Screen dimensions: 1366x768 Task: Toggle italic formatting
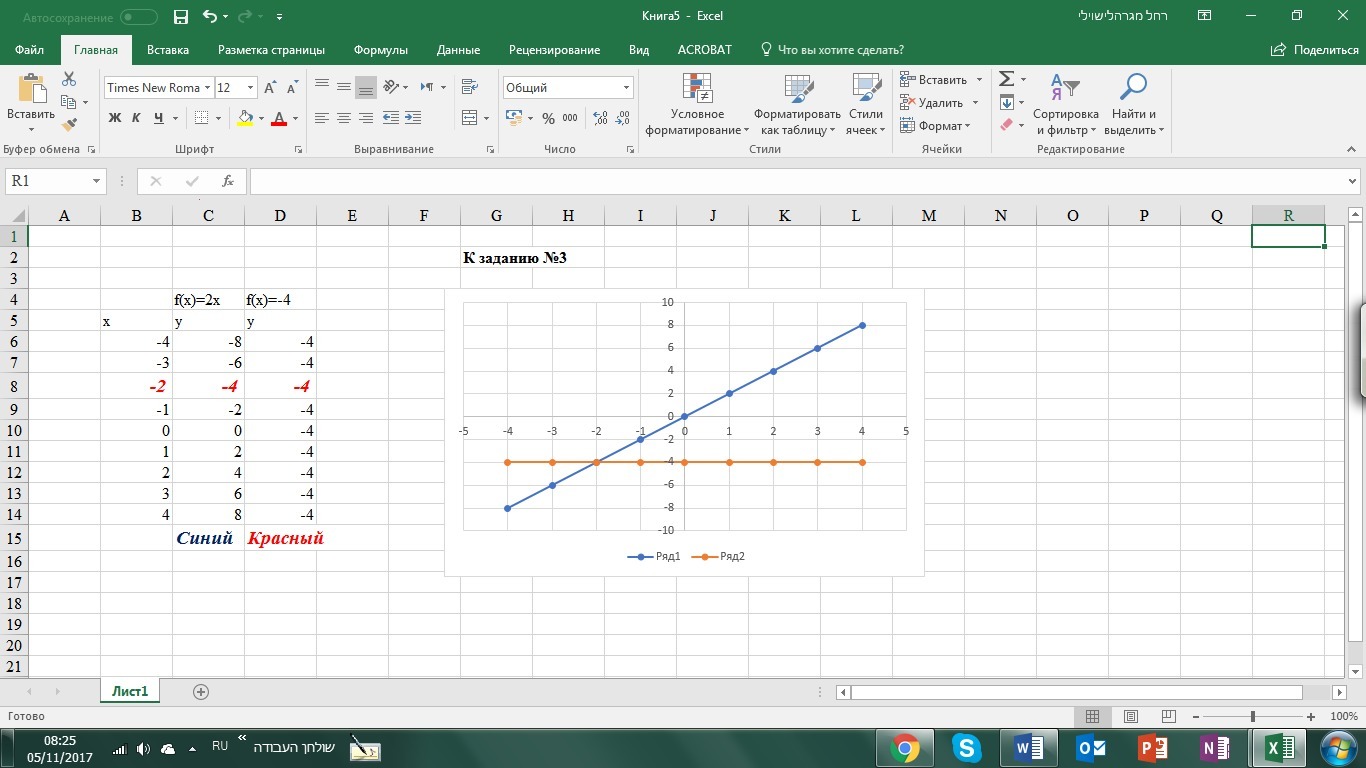tap(136, 118)
